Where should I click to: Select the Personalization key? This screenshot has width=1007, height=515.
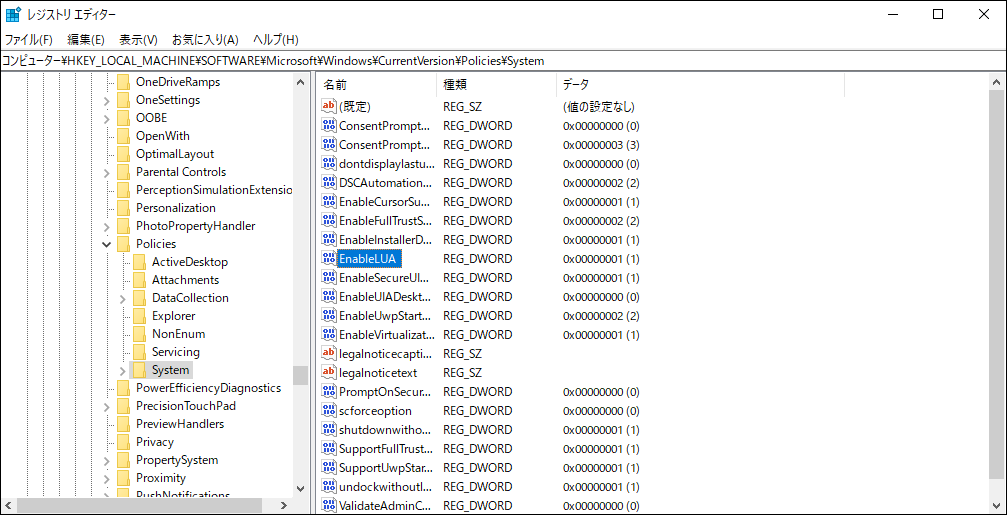tap(175, 208)
